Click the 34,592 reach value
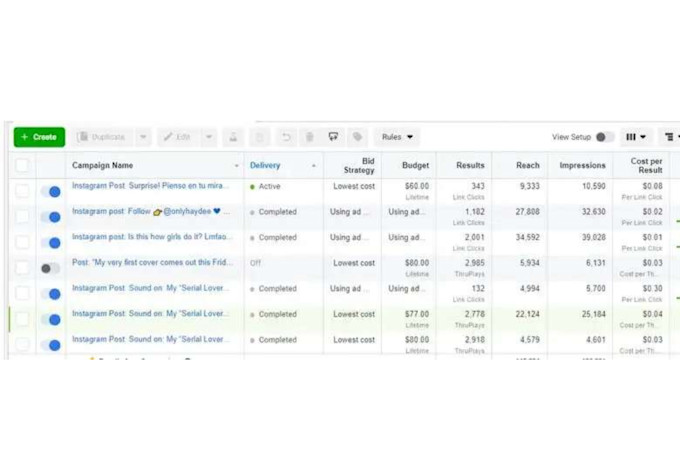The height and width of the screenshot is (459, 680). coord(528,237)
